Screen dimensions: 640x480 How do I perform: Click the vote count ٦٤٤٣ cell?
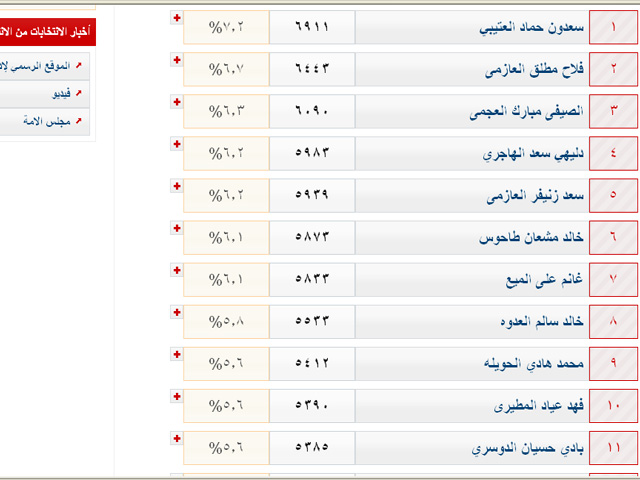(311, 70)
